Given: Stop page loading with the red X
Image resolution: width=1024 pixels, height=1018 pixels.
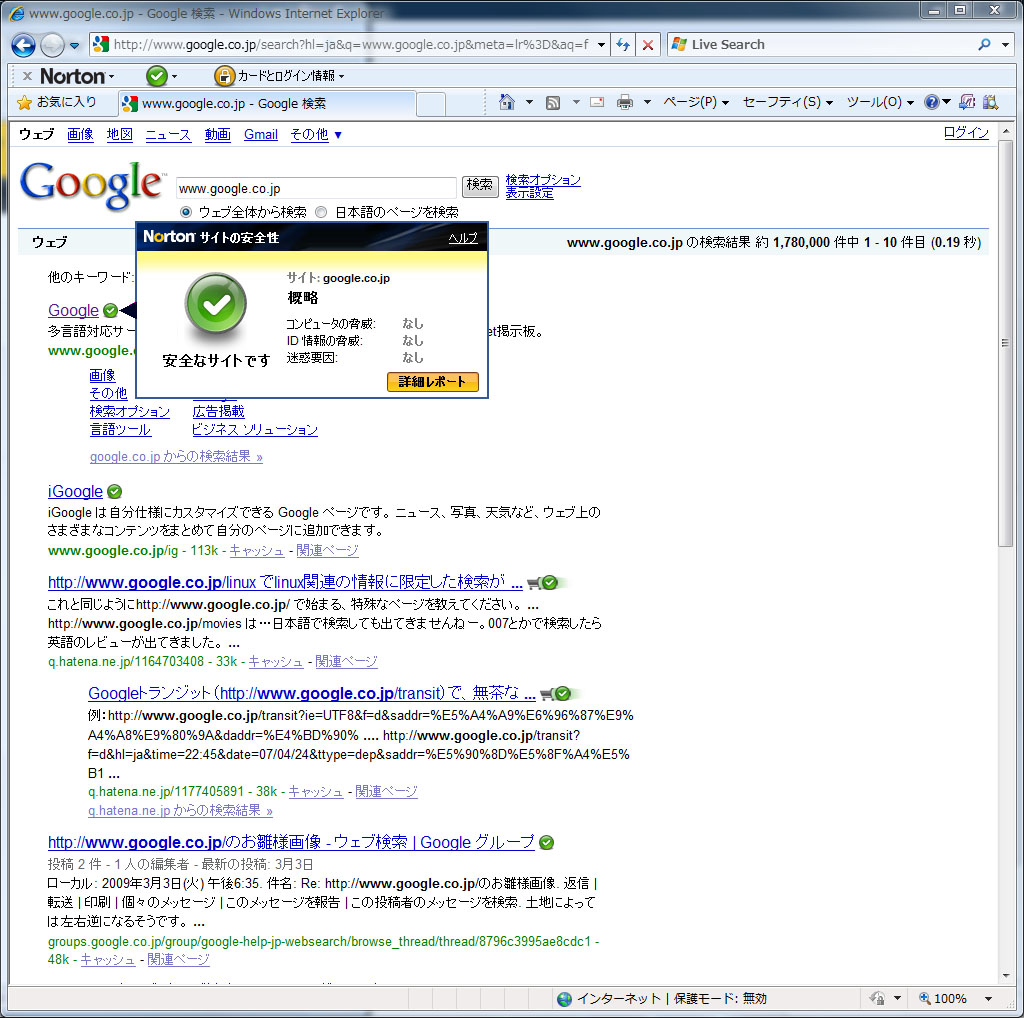Looking at the screenshot, I should point(647,44).
